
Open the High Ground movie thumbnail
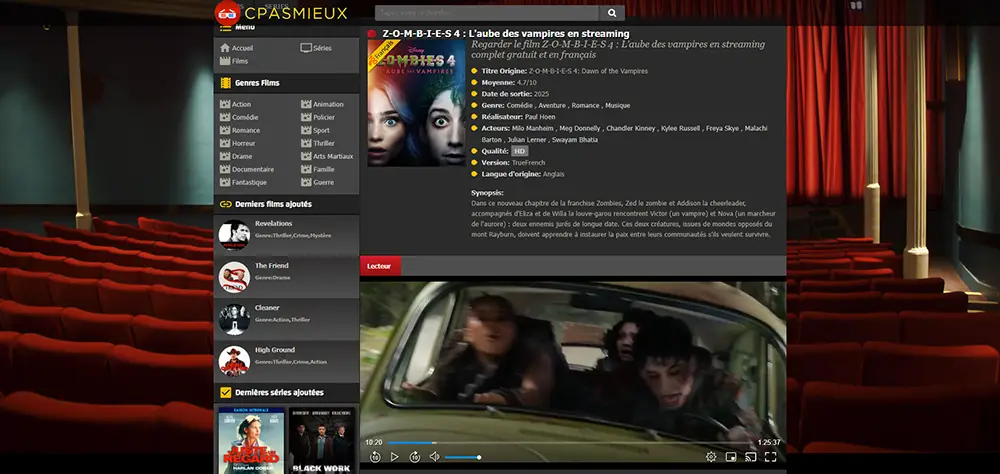pos(234,362)
